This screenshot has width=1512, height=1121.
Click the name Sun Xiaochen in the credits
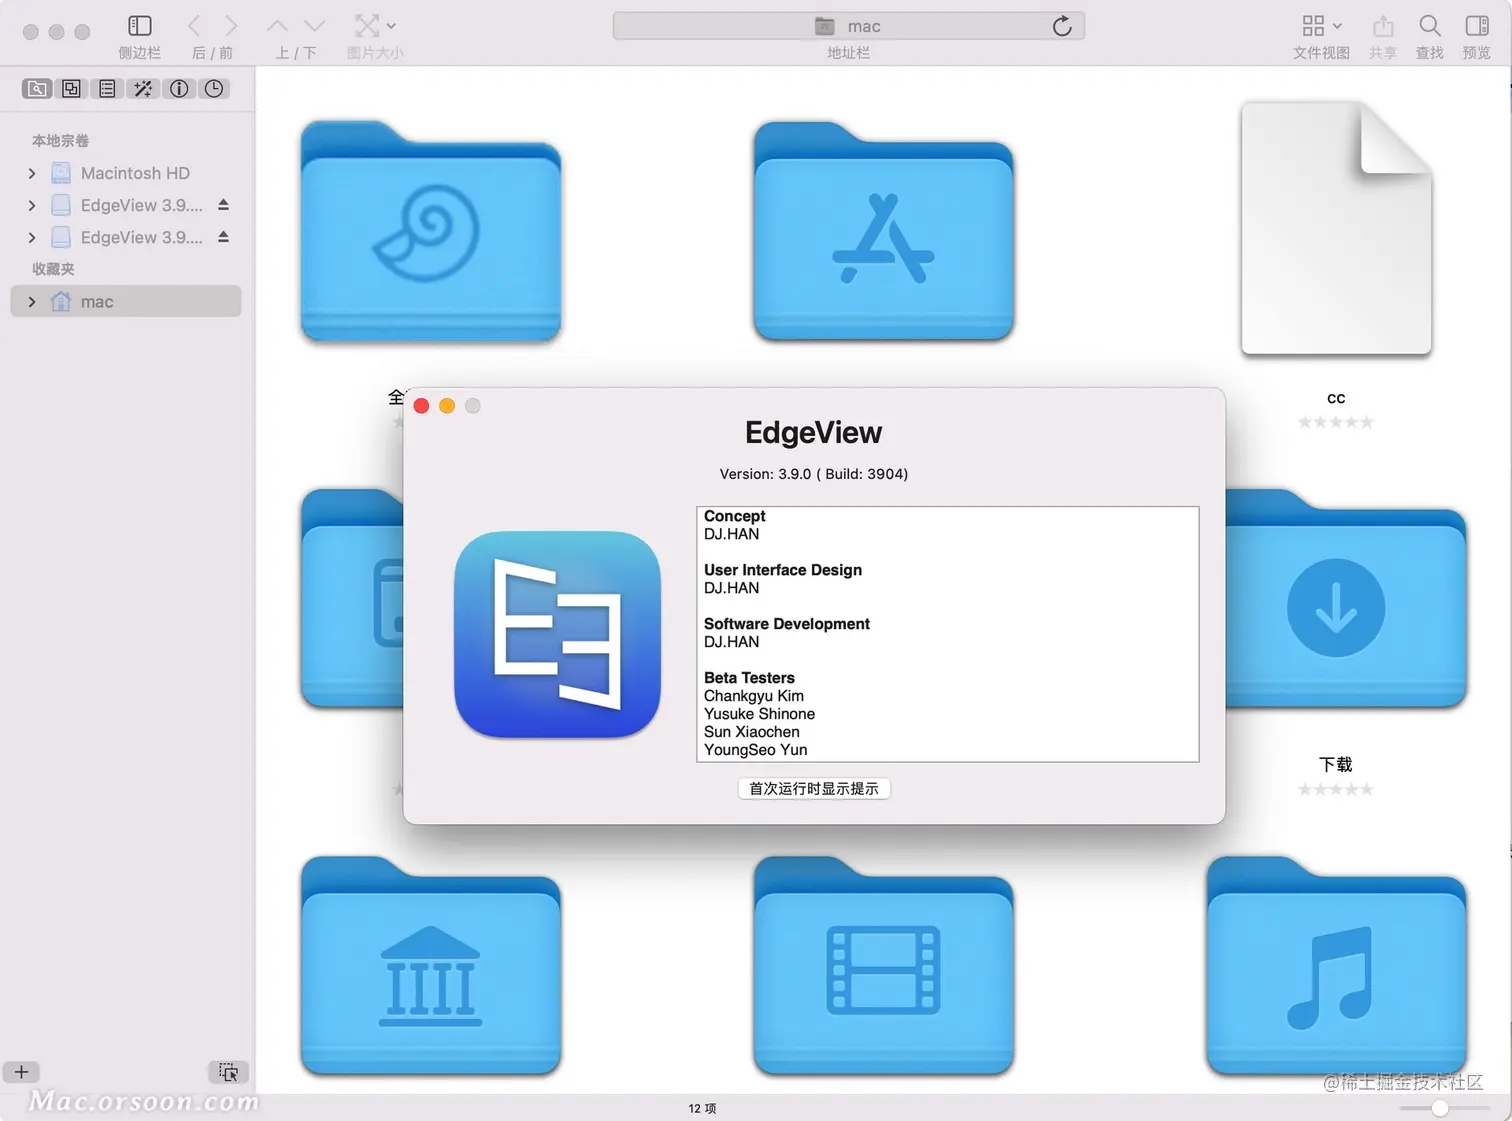click(x=752, y=732)
